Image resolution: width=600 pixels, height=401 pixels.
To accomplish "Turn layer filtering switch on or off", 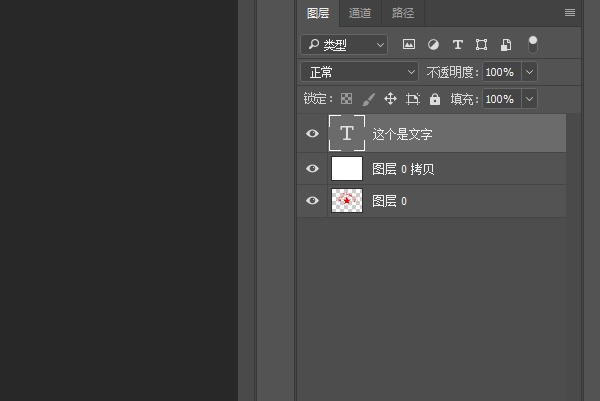I will tap(533, 44).
